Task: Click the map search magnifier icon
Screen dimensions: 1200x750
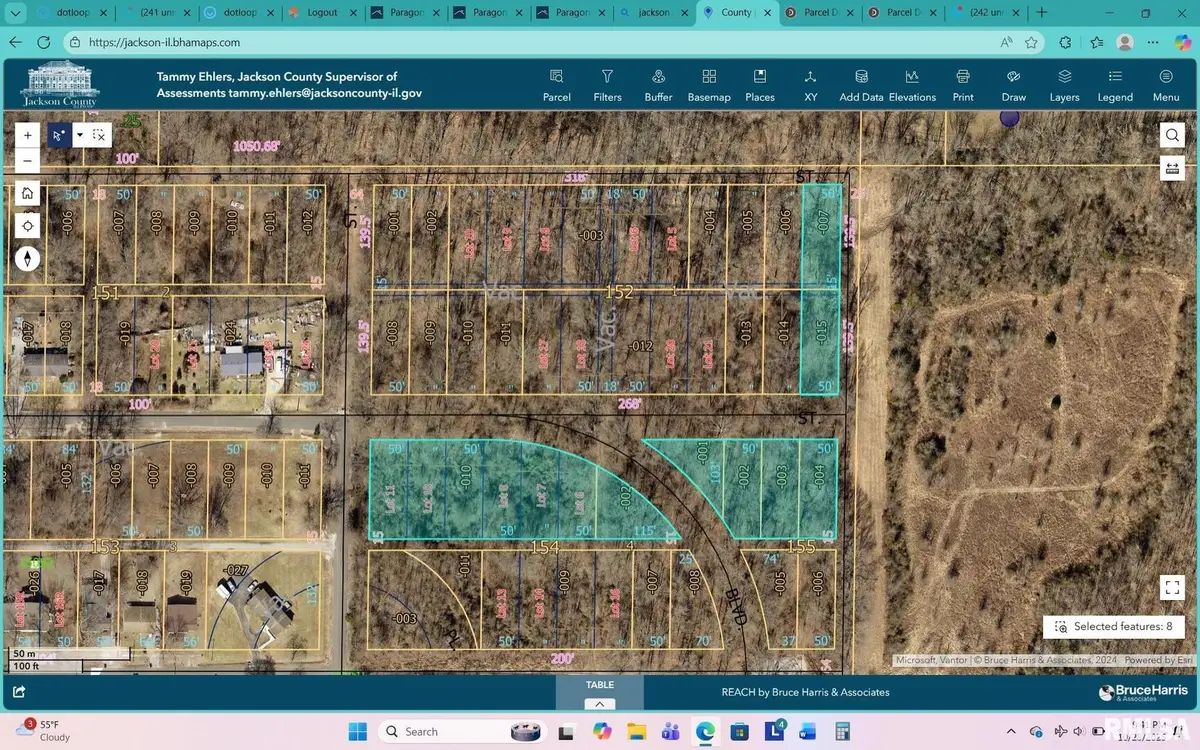Action: [1172, 134]
